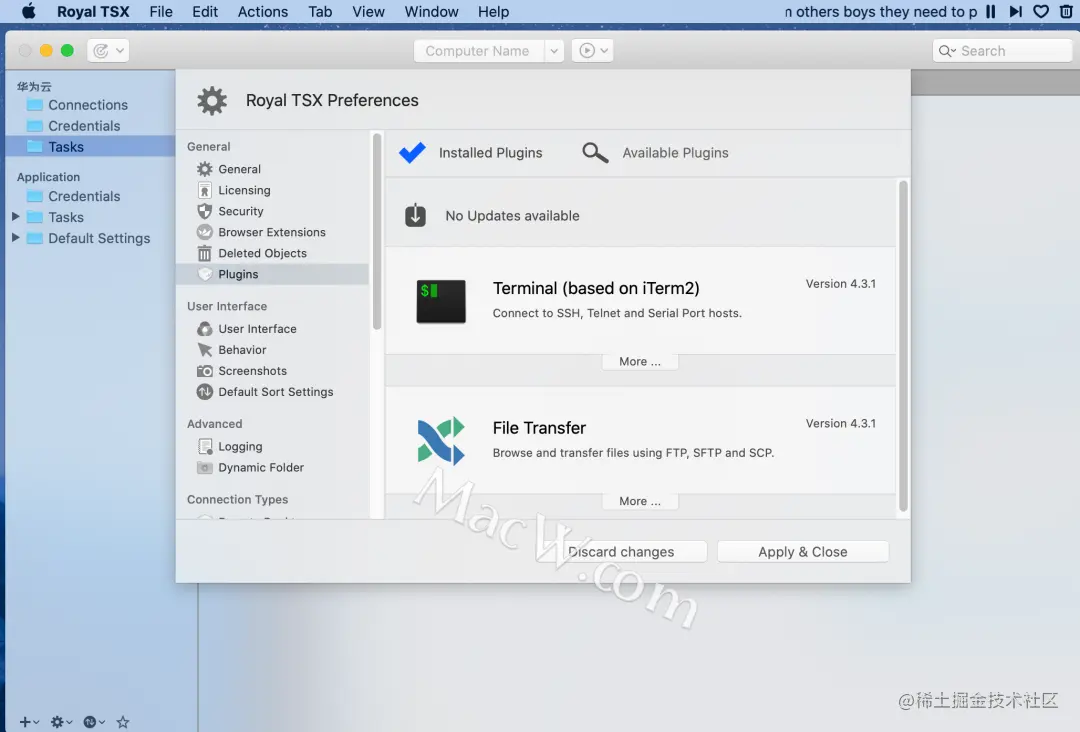Click the Logging icon

point(205,446)
